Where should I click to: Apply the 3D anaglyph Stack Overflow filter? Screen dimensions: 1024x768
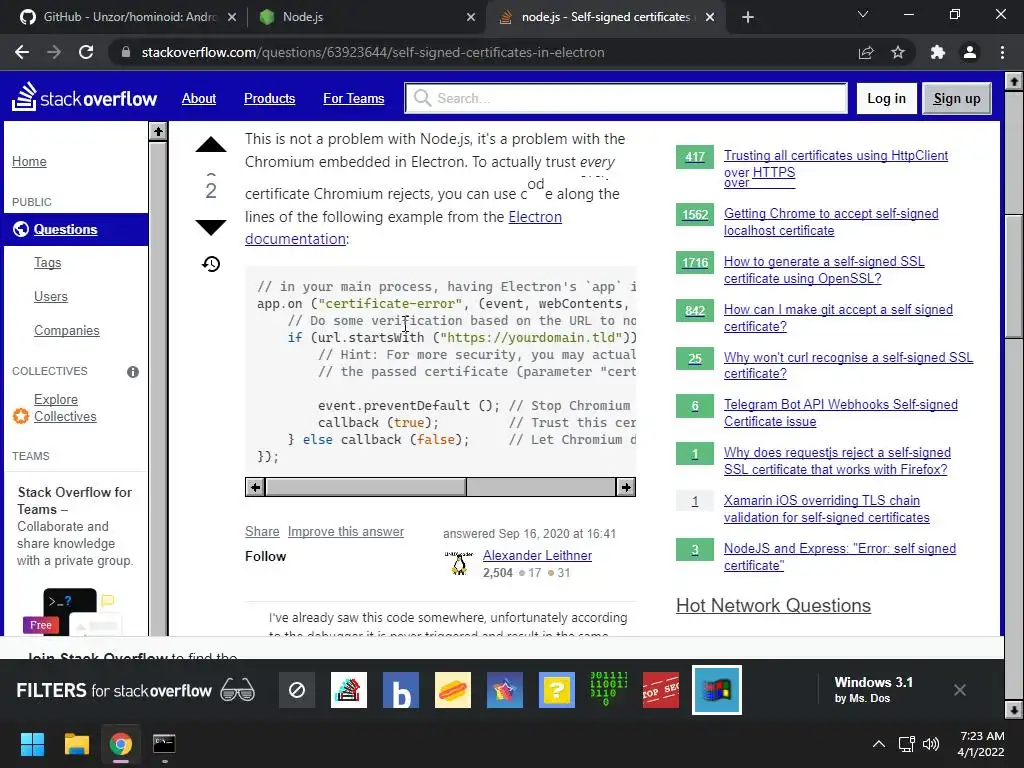pos(349,690)
